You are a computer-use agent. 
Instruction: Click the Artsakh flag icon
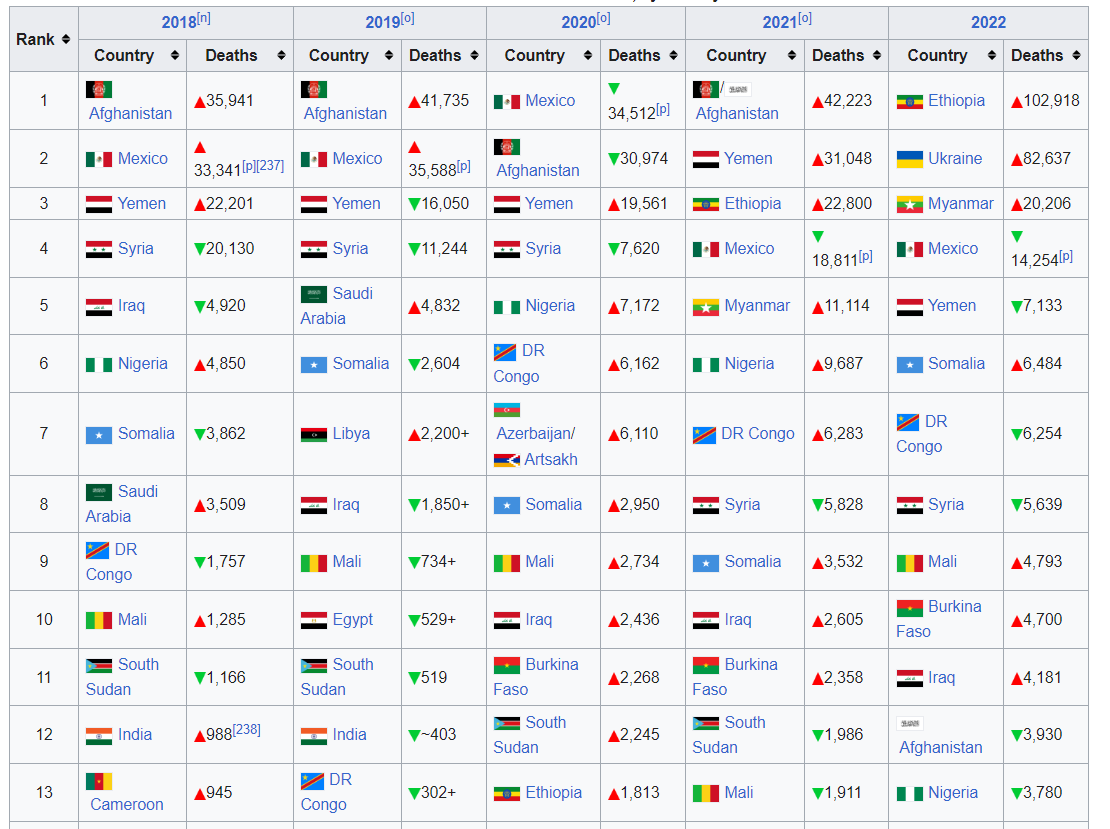(x=507, y=460)
